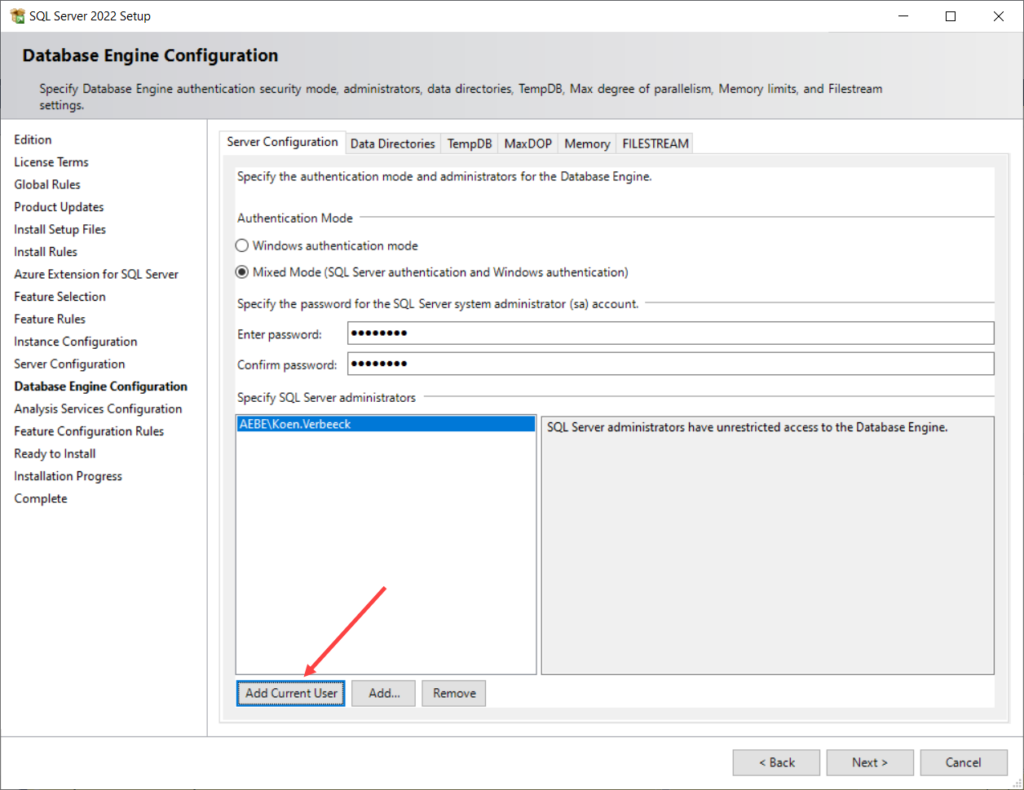Screen dimensions: 1024x790
Task: Click the Feature Configuration Rules step
Action: point(89,431)
